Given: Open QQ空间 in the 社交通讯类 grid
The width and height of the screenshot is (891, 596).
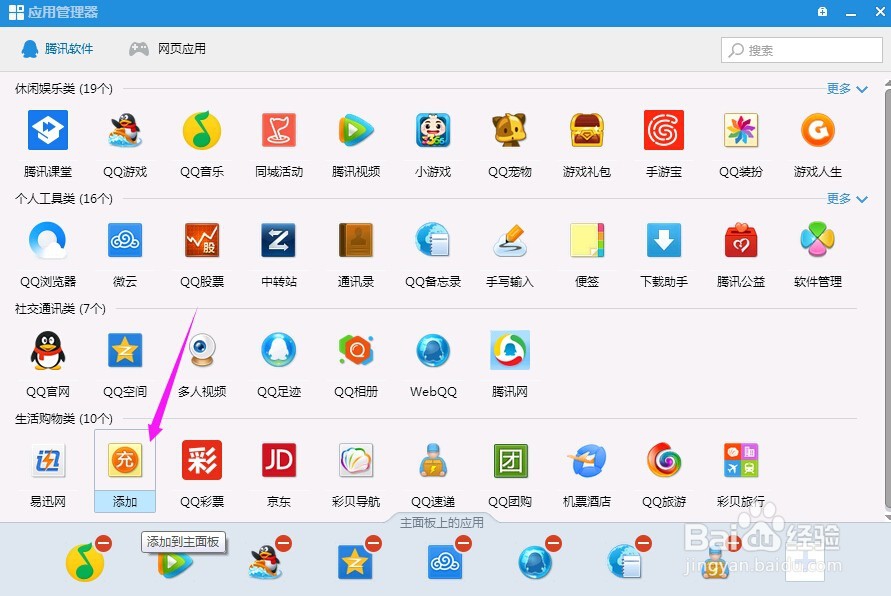Looking at the screenshot, I should 124,351.
